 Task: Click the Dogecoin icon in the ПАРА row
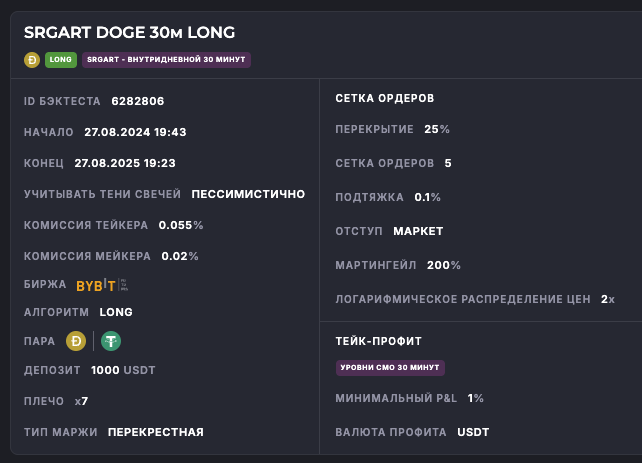pos(76,342)
